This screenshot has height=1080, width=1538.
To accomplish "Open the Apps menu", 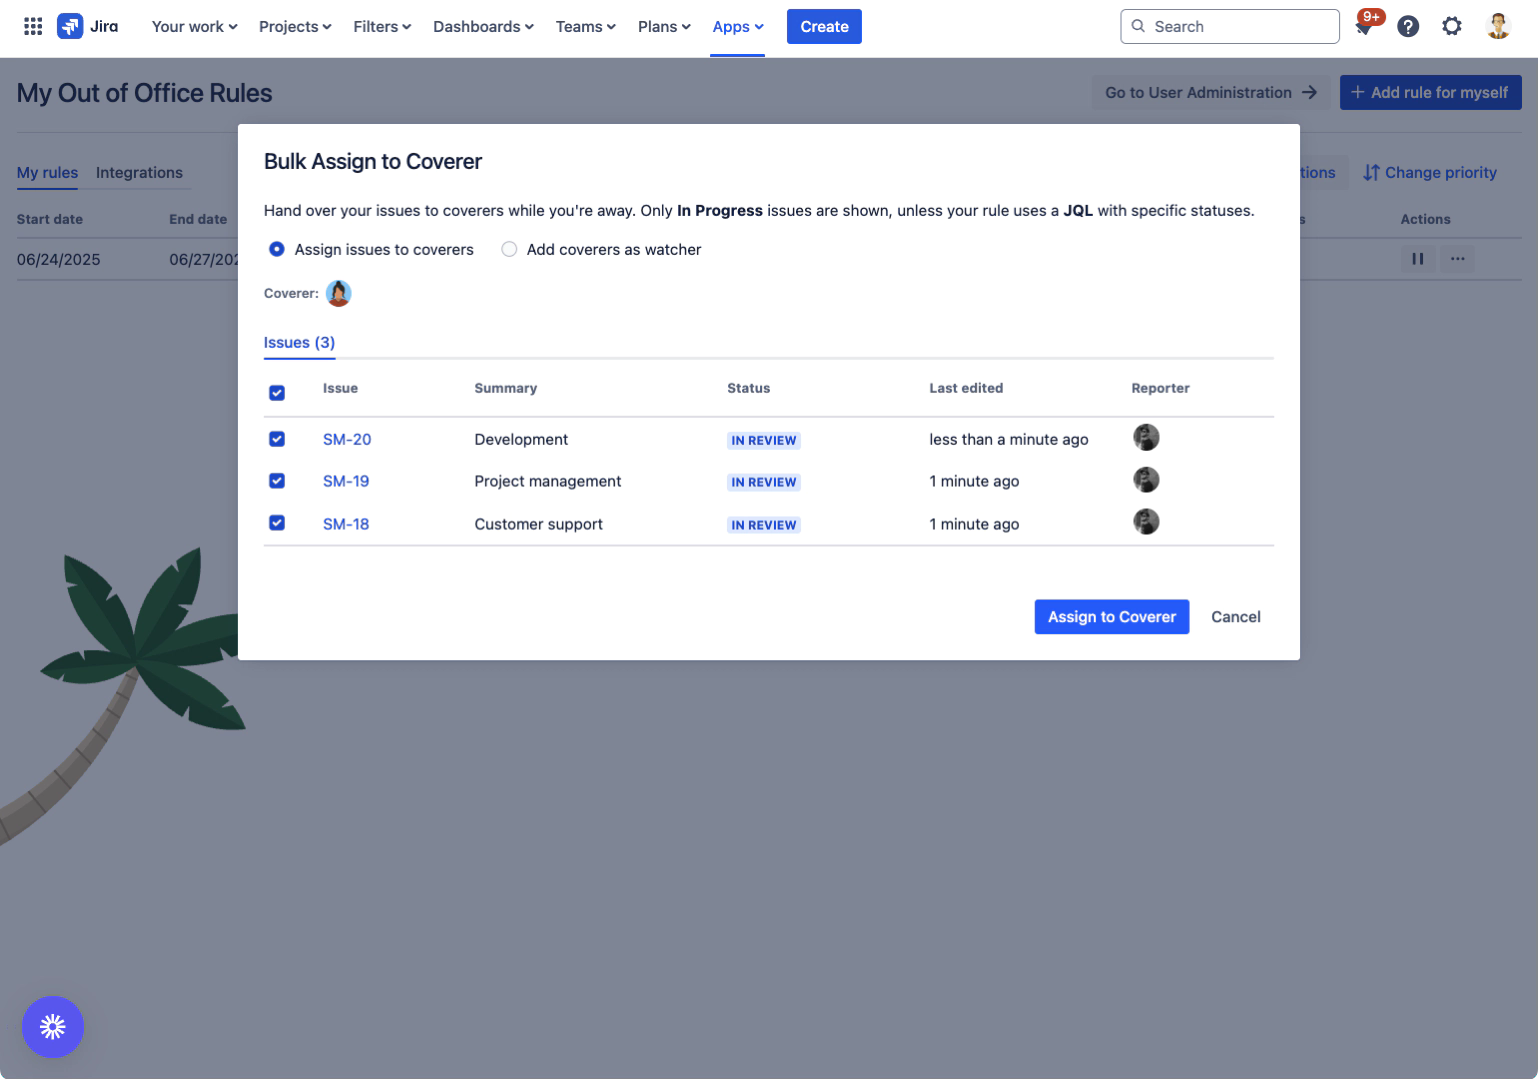I will [x=737, y=27].
